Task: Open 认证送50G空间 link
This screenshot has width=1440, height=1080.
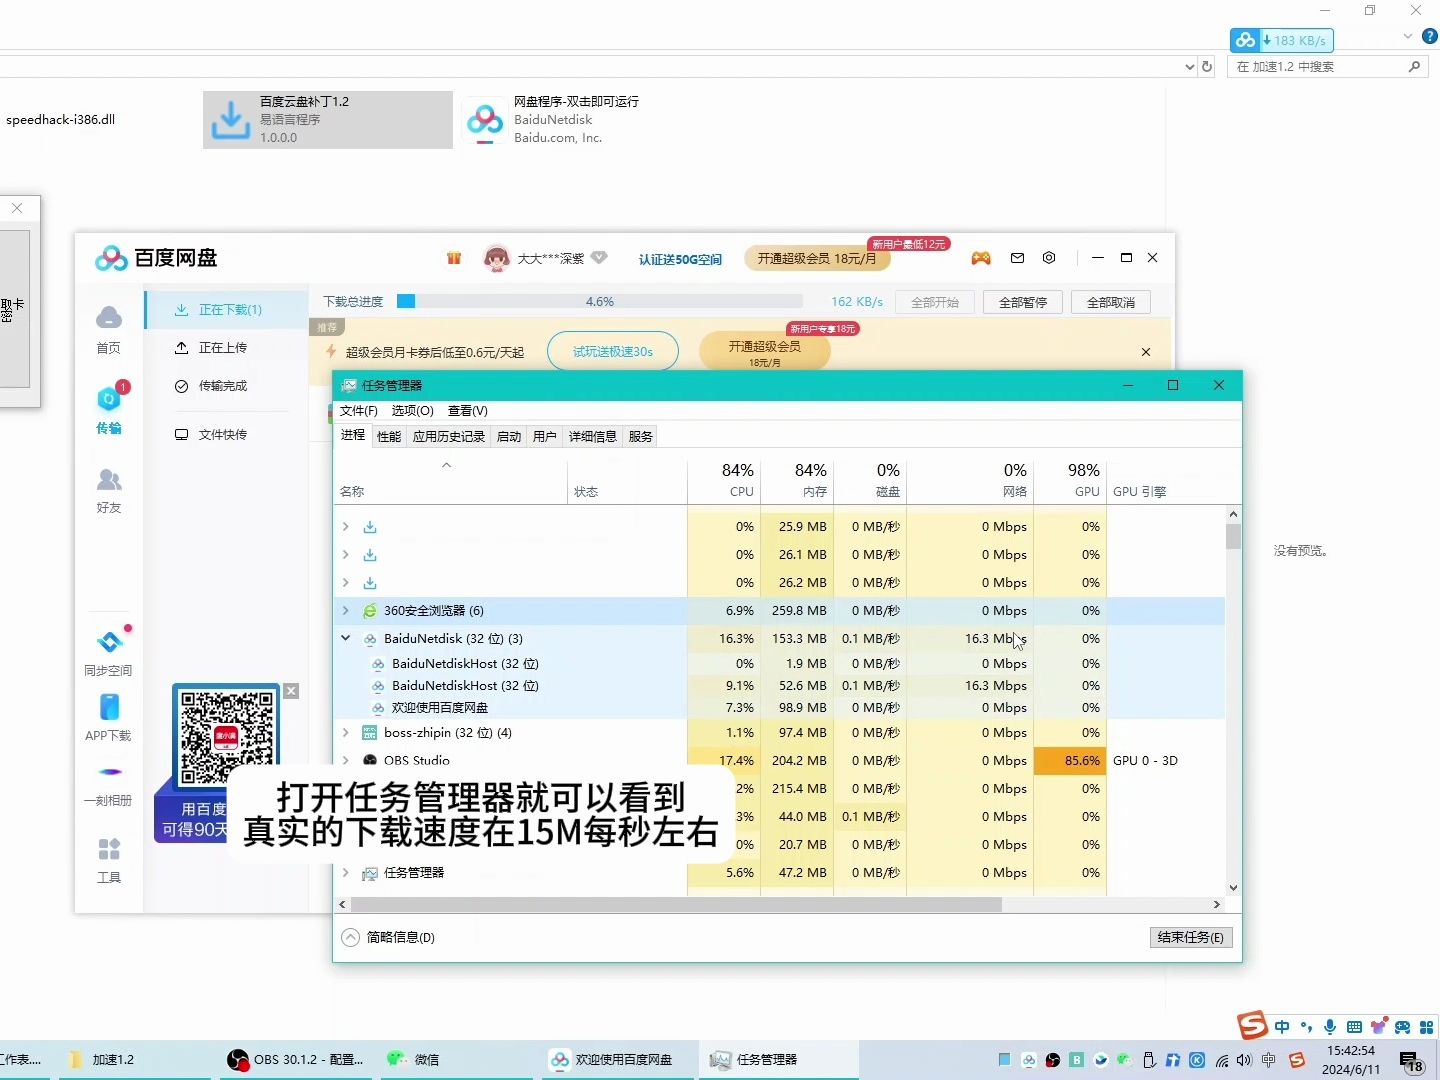Action: [x=680, y=259]
